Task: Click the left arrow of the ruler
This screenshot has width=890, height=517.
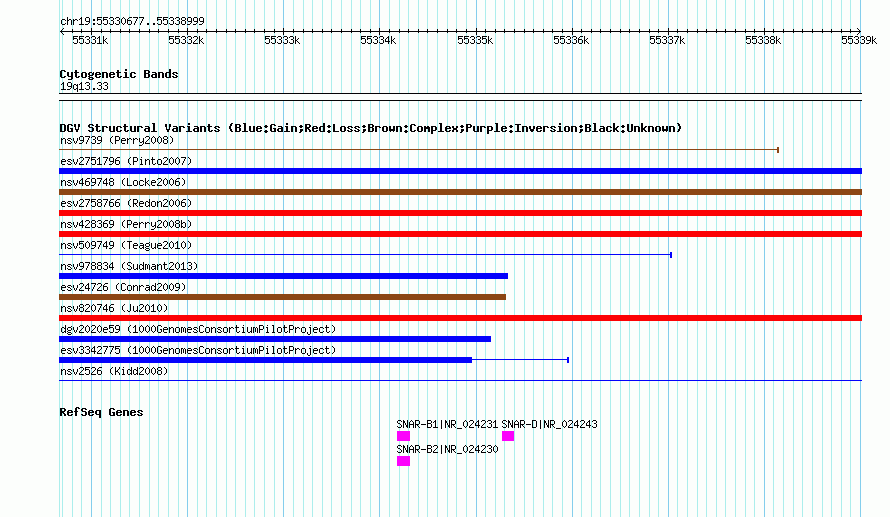Action: [62, 32]
